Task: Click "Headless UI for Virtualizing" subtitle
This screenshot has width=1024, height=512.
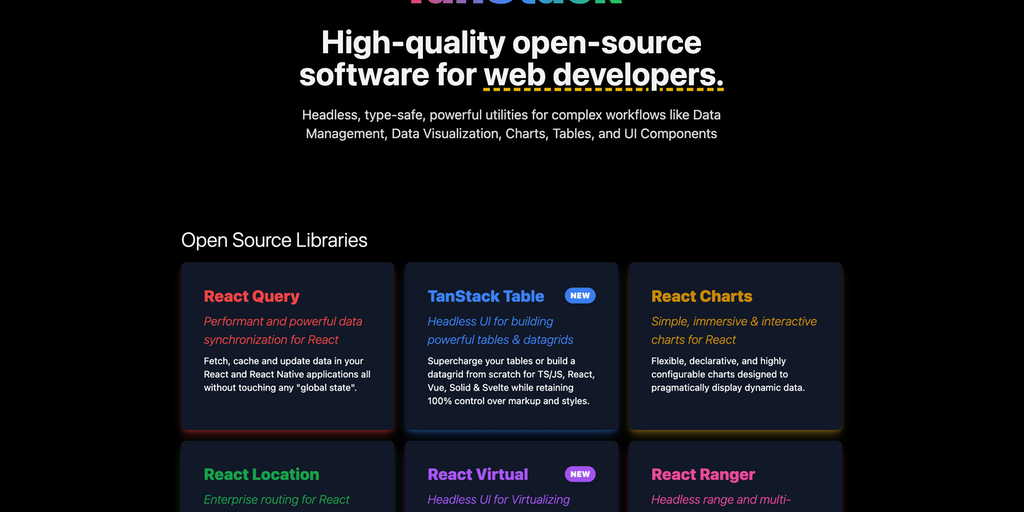Action: pos(498,500)
